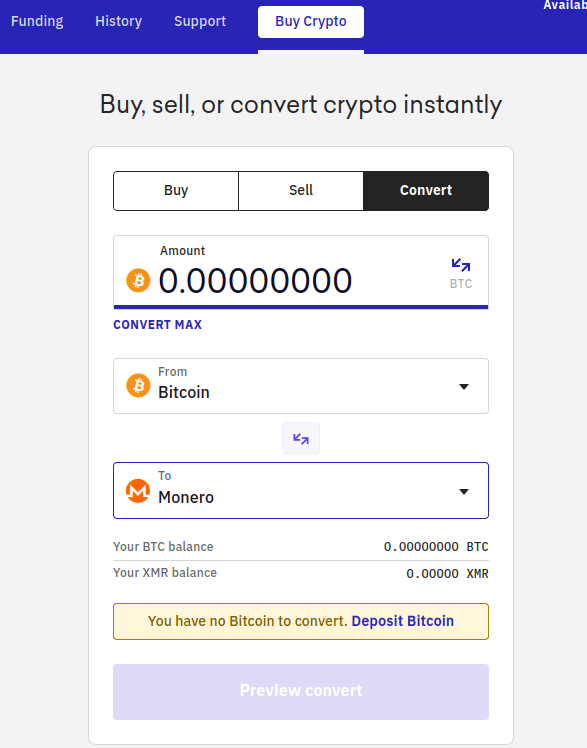Viewport: 587px width, 748px height.
Task: Click CONVERT MAX
Action: pyautogui.click(x=157, y=325)
